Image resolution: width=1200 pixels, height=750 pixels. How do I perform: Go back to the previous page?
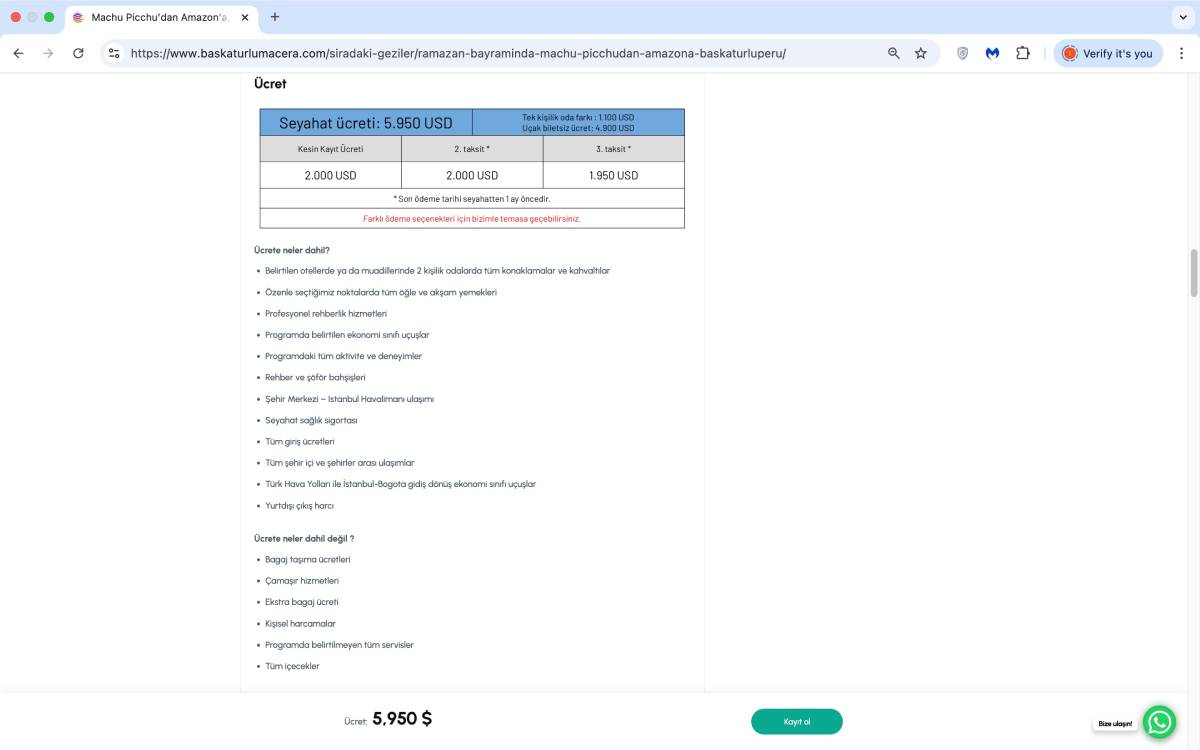18,53
